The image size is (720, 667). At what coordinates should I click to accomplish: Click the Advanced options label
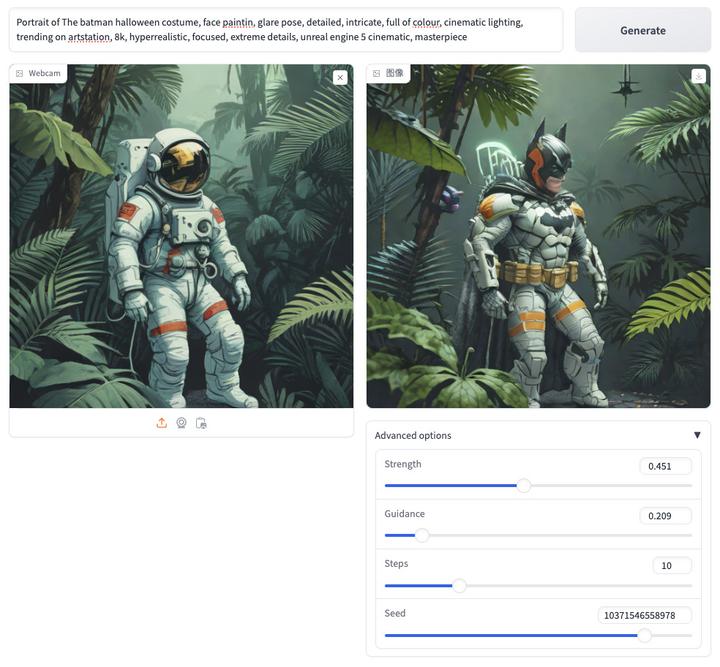(413, 435)
